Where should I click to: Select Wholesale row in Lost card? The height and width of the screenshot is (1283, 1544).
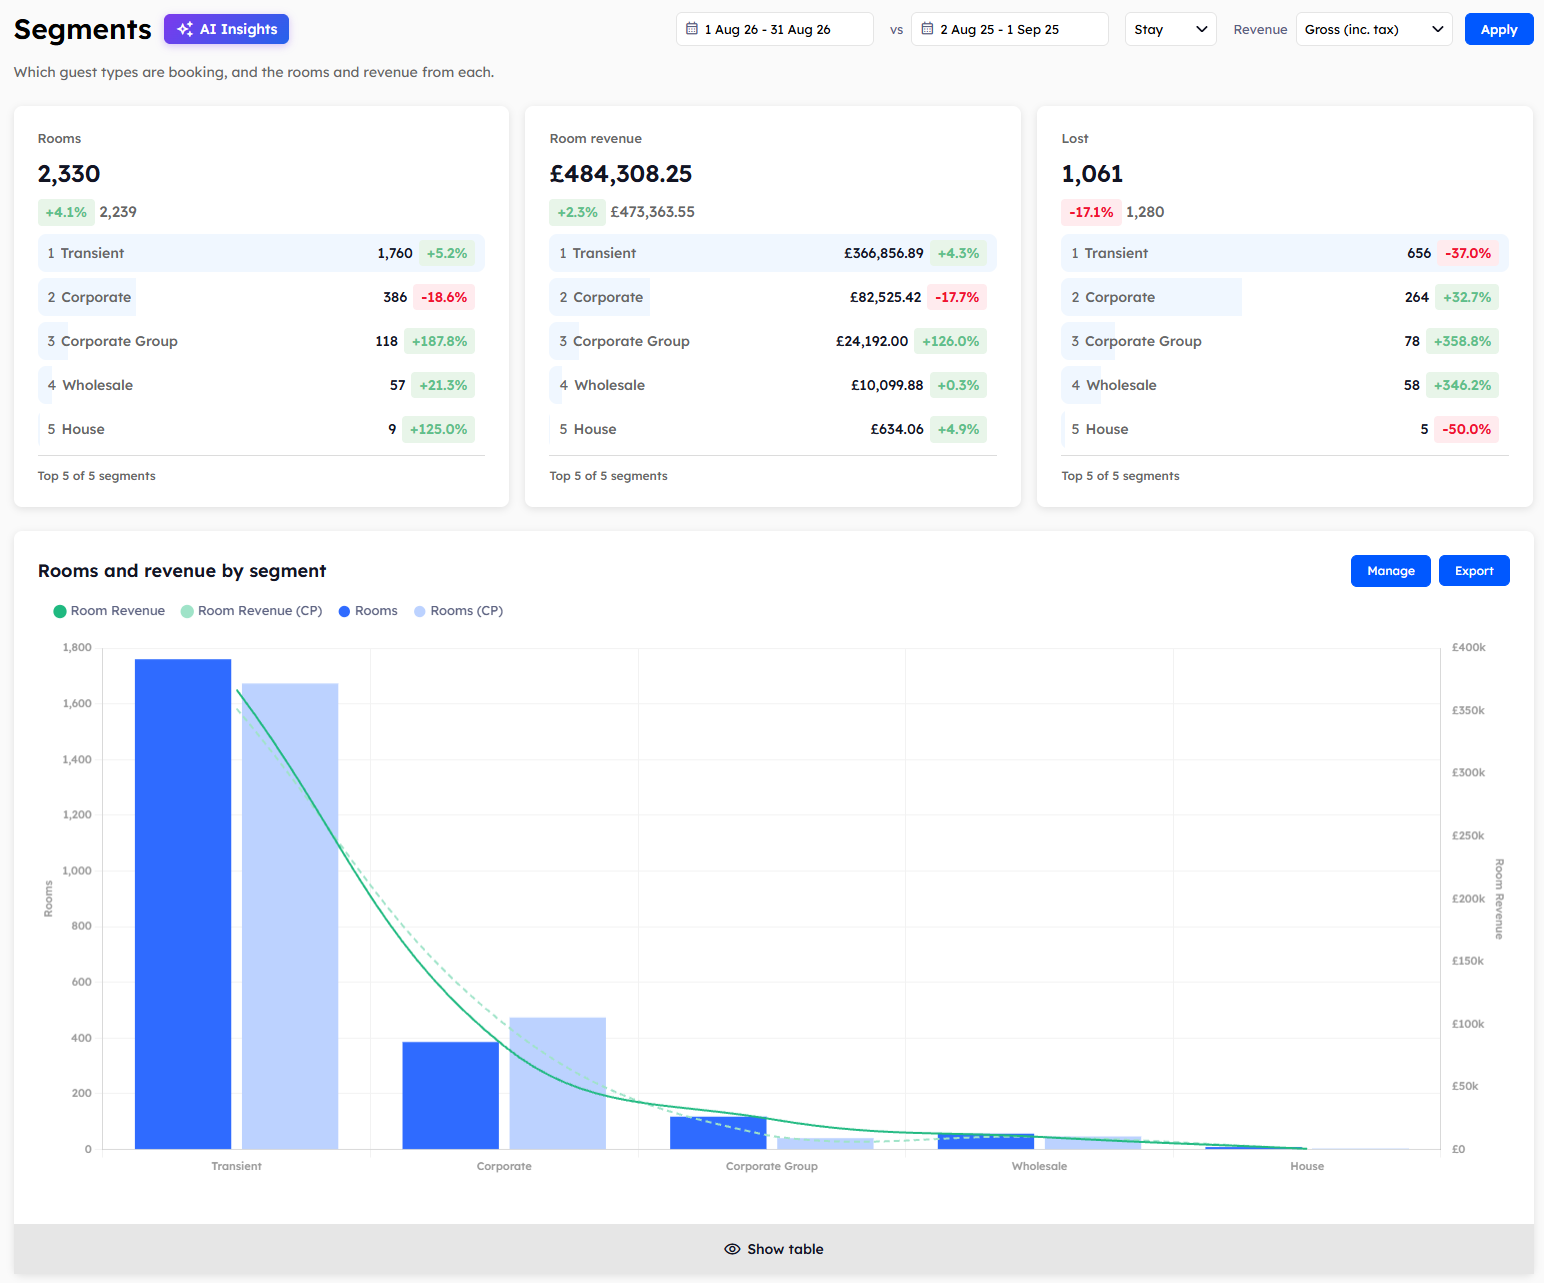coord(1285,385)
